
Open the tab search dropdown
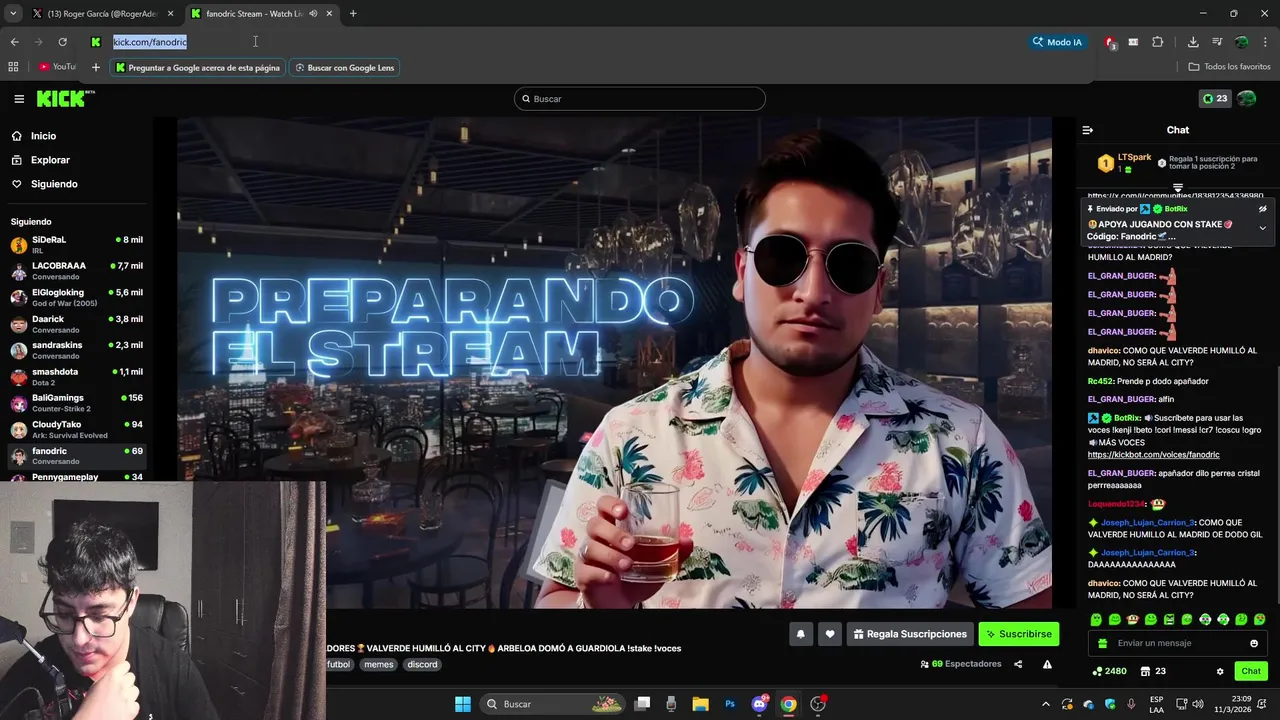coord(13,14)
